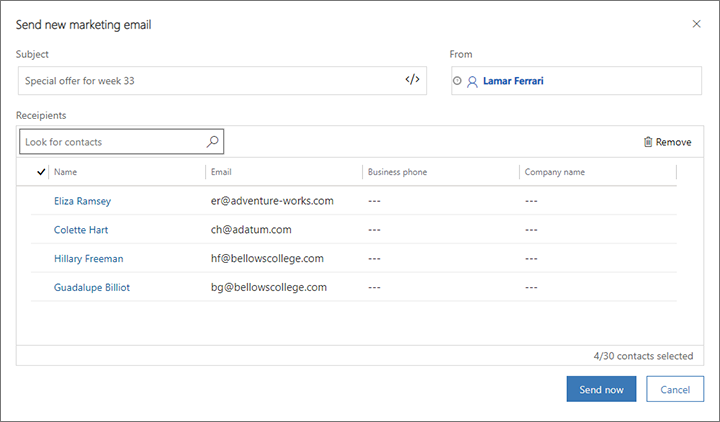This screenshot has height=422, width=720.
Task: Sort by the Name column header
Action: [x=65, y=172]
